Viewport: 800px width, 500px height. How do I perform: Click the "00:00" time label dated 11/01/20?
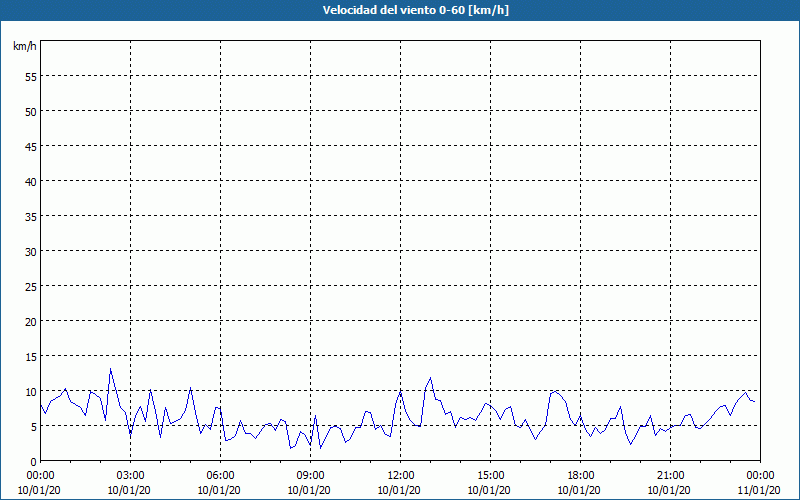point(760,476)
